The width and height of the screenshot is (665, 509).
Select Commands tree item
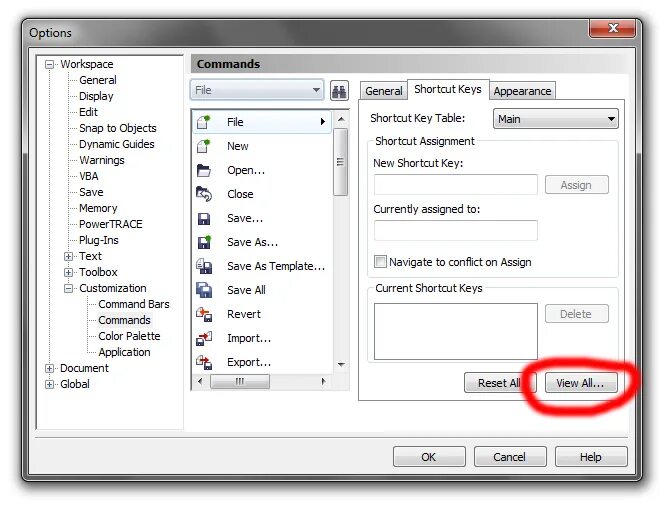tap(124, 320)
